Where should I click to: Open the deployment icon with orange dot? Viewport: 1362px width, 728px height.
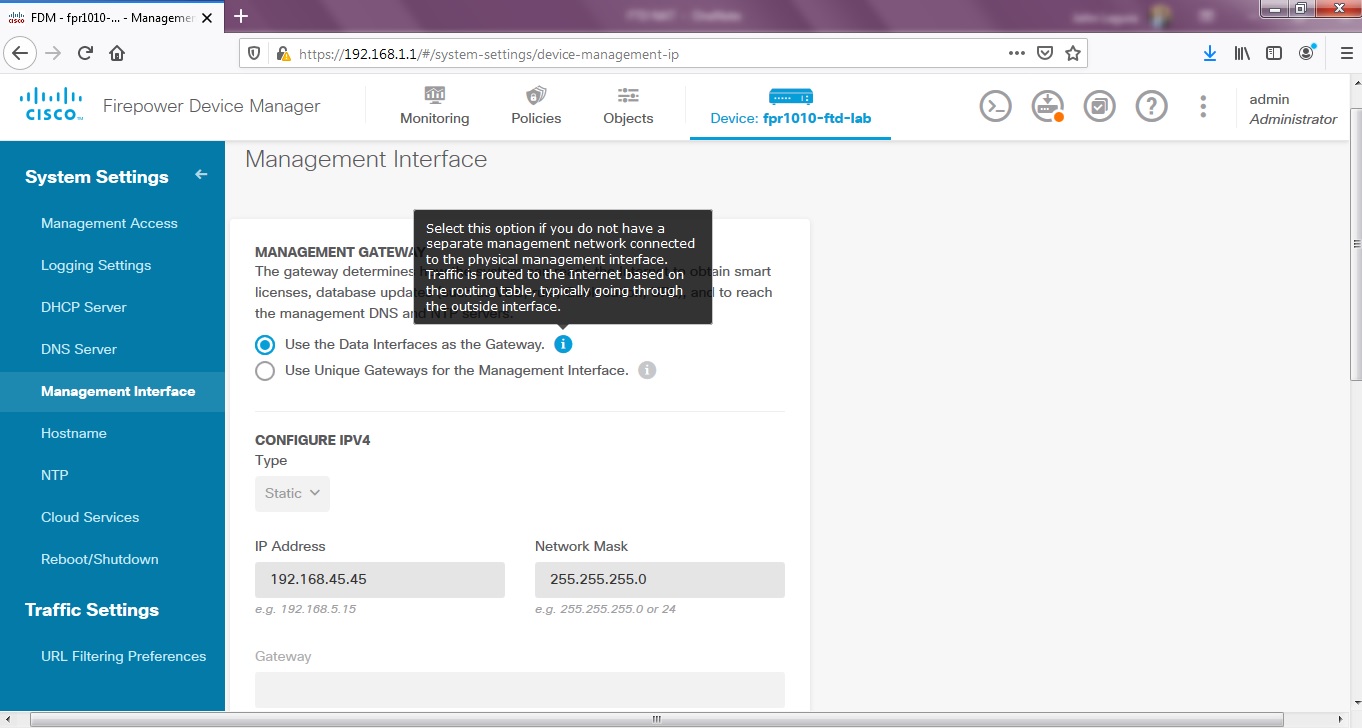tap(1047, 106)
